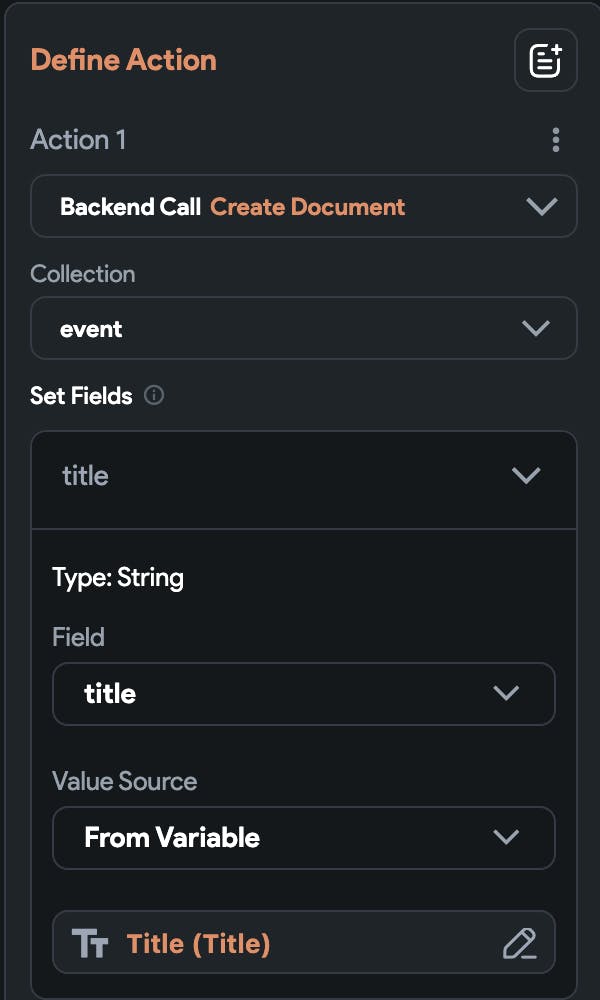This screenshot has height=1000, width=600.
Task: Click the text type icon on variable chip
Action: click(x=90, y=943)
